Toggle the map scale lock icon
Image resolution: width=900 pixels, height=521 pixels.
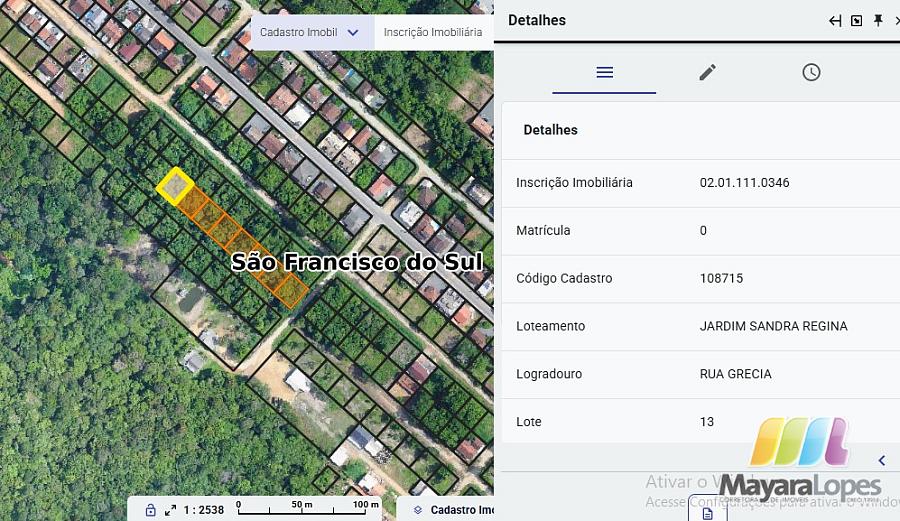pos(150,510)
